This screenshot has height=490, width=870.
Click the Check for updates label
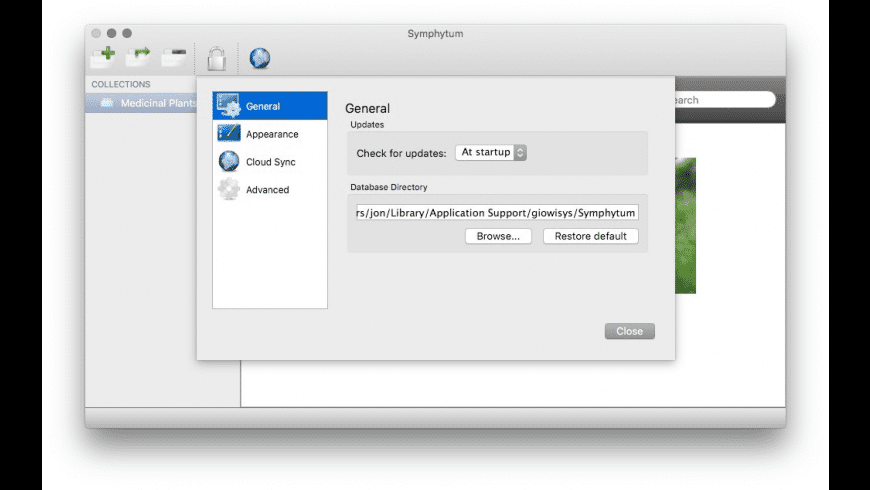[x=401, y=153]
